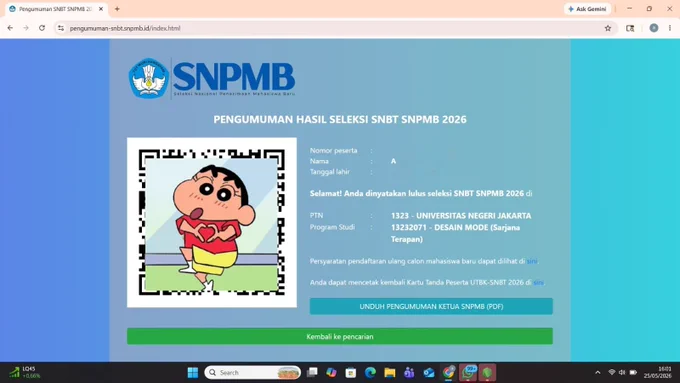Open WhatsApp from the taskbar
This screenshot has width=680, height=383.
pos(468,373)
